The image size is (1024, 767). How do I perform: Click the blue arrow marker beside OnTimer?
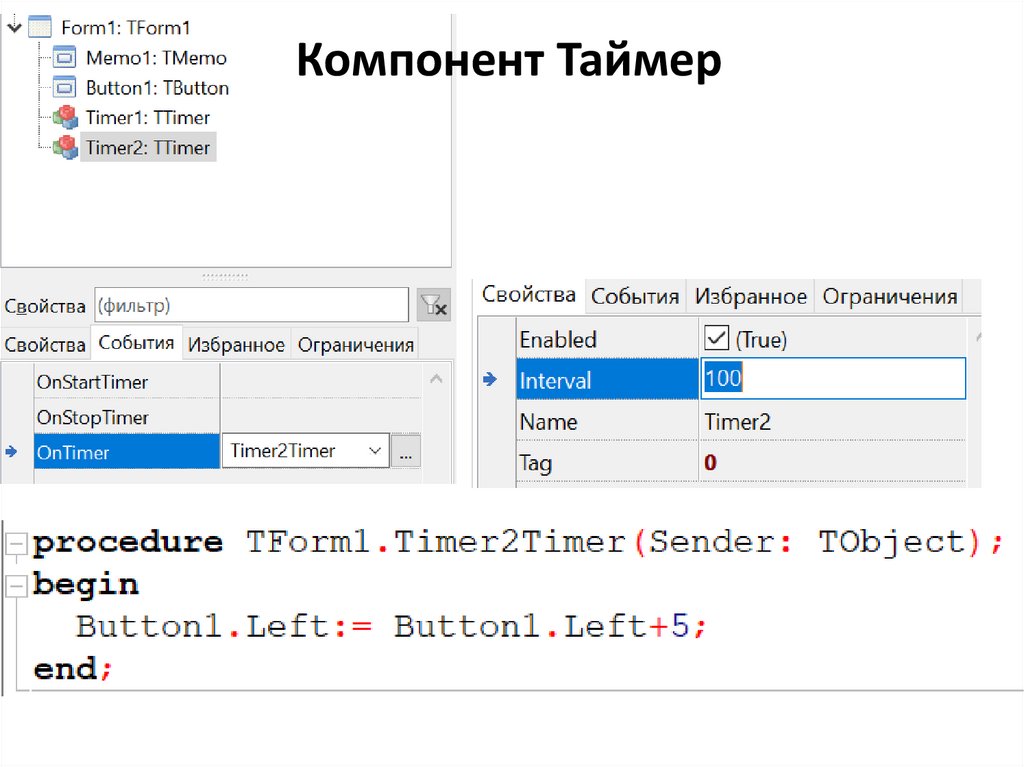(x=12, y=451)
